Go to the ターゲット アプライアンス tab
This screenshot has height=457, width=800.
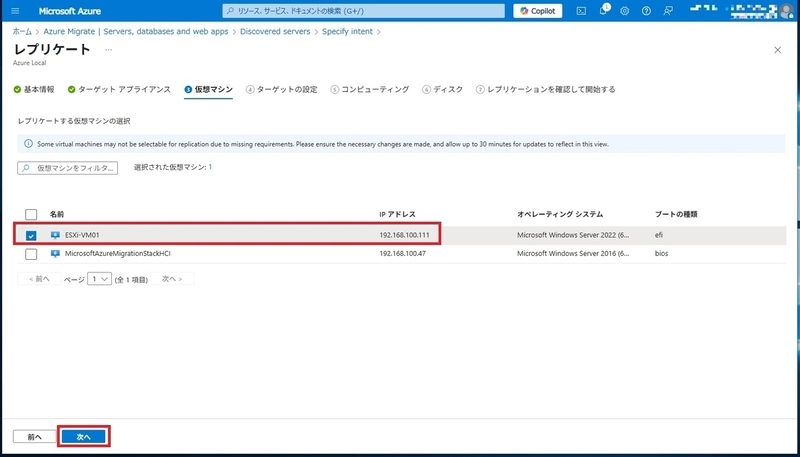[x=119, y=89]
